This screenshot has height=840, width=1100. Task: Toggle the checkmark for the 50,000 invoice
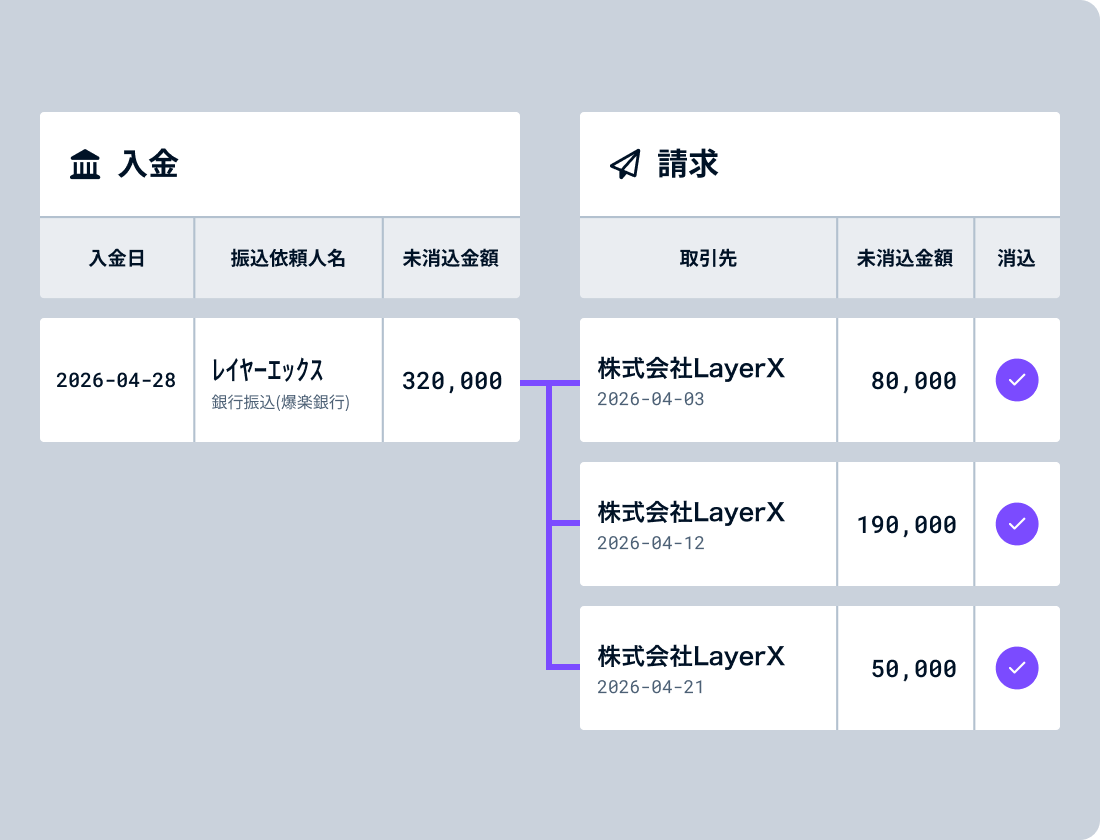(1017, 668)
